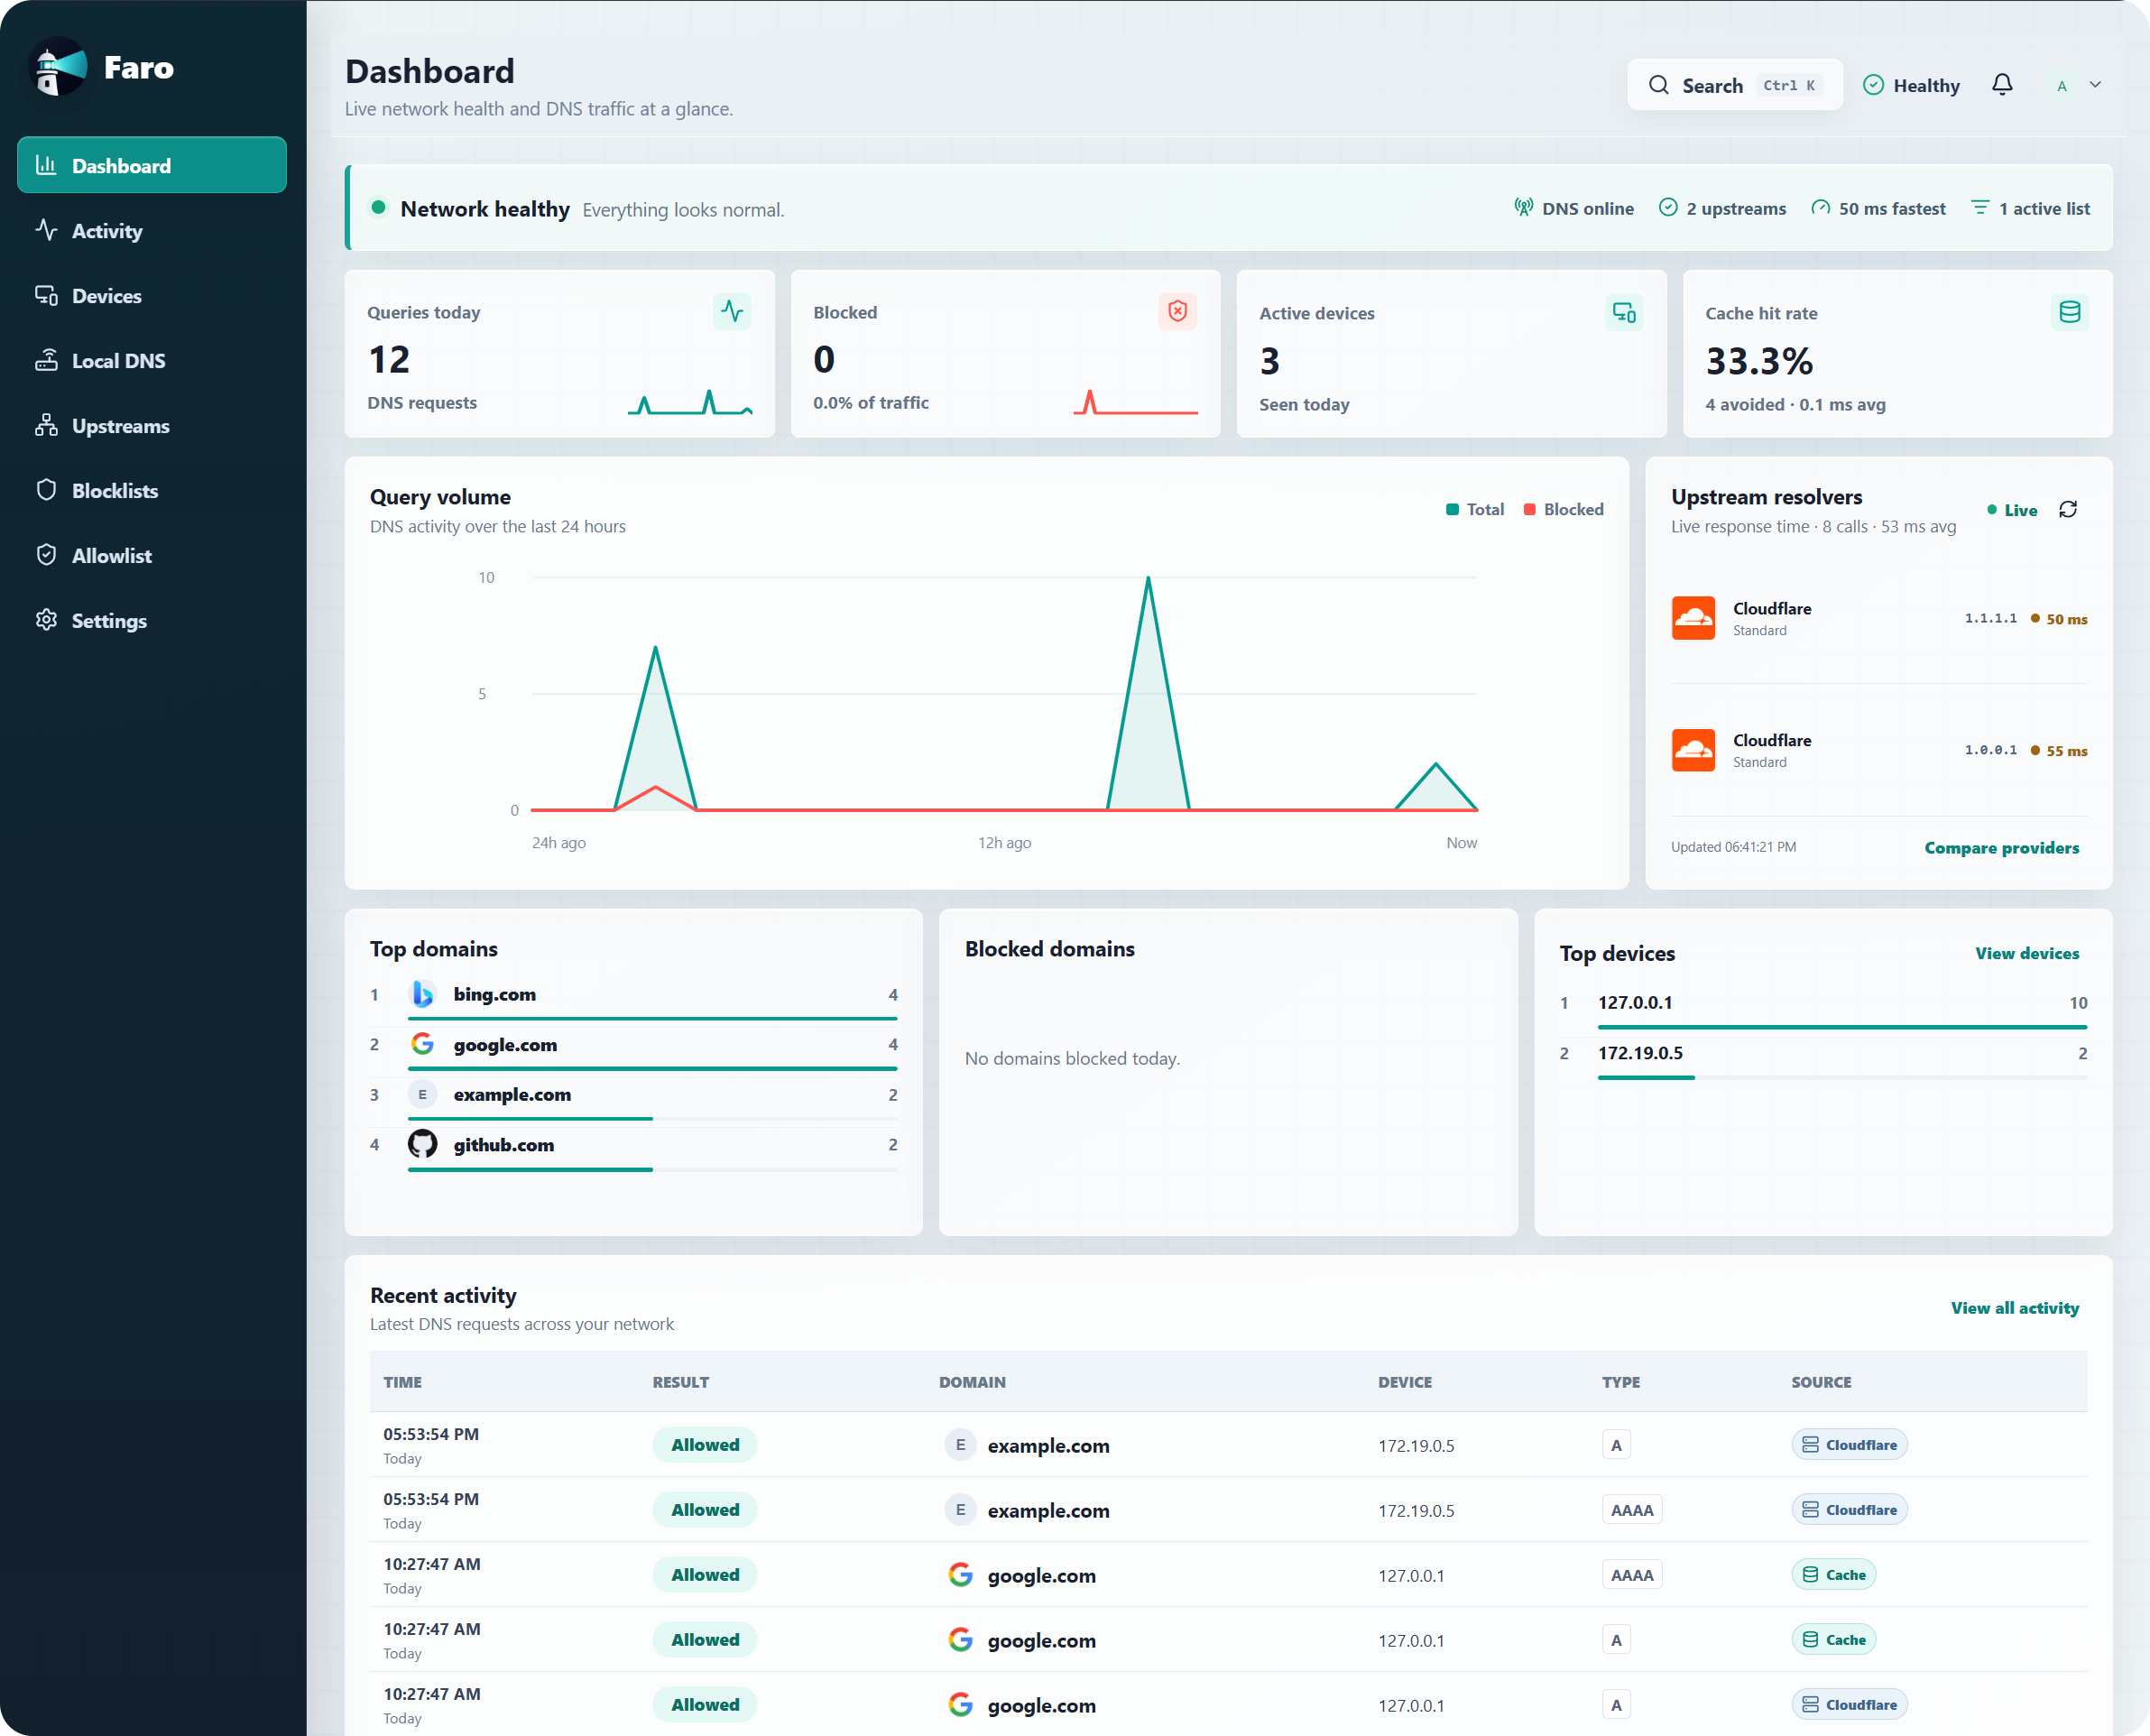Click Updated 06:41:21 PM timestamp
Screen dimensions: 2150x1736
click(x=1733, y=846)
